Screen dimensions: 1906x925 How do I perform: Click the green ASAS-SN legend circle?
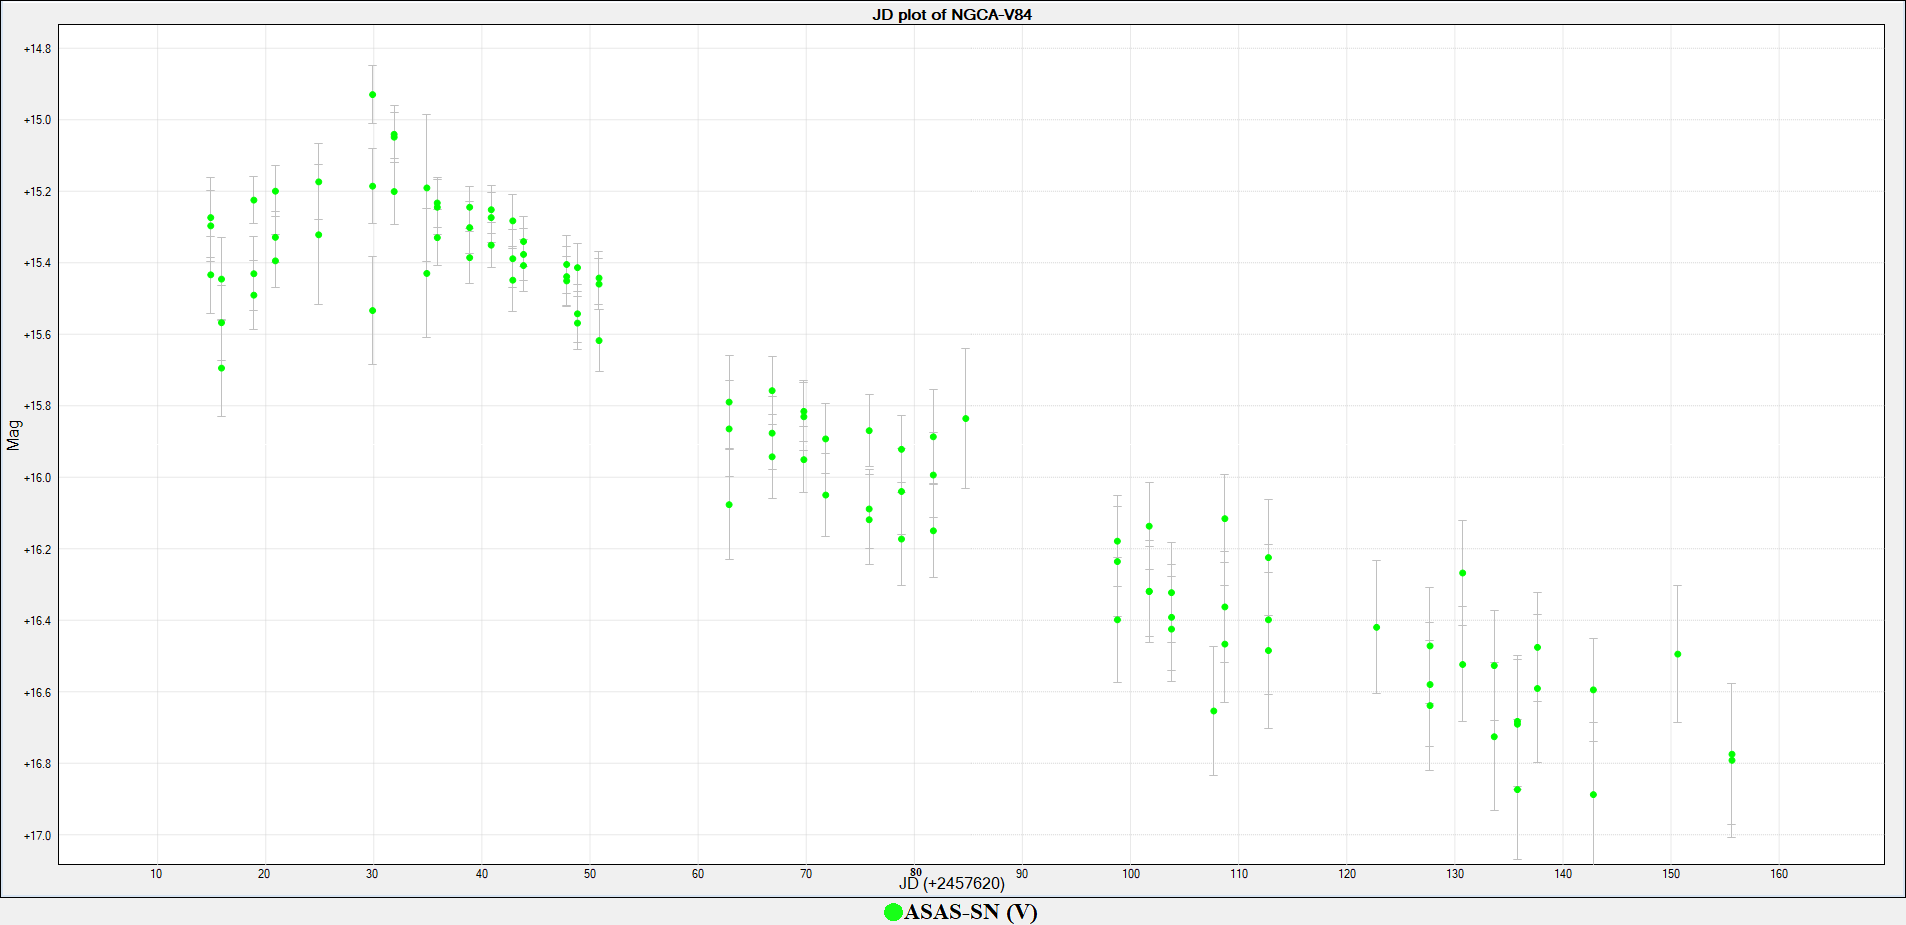[893, 912]
